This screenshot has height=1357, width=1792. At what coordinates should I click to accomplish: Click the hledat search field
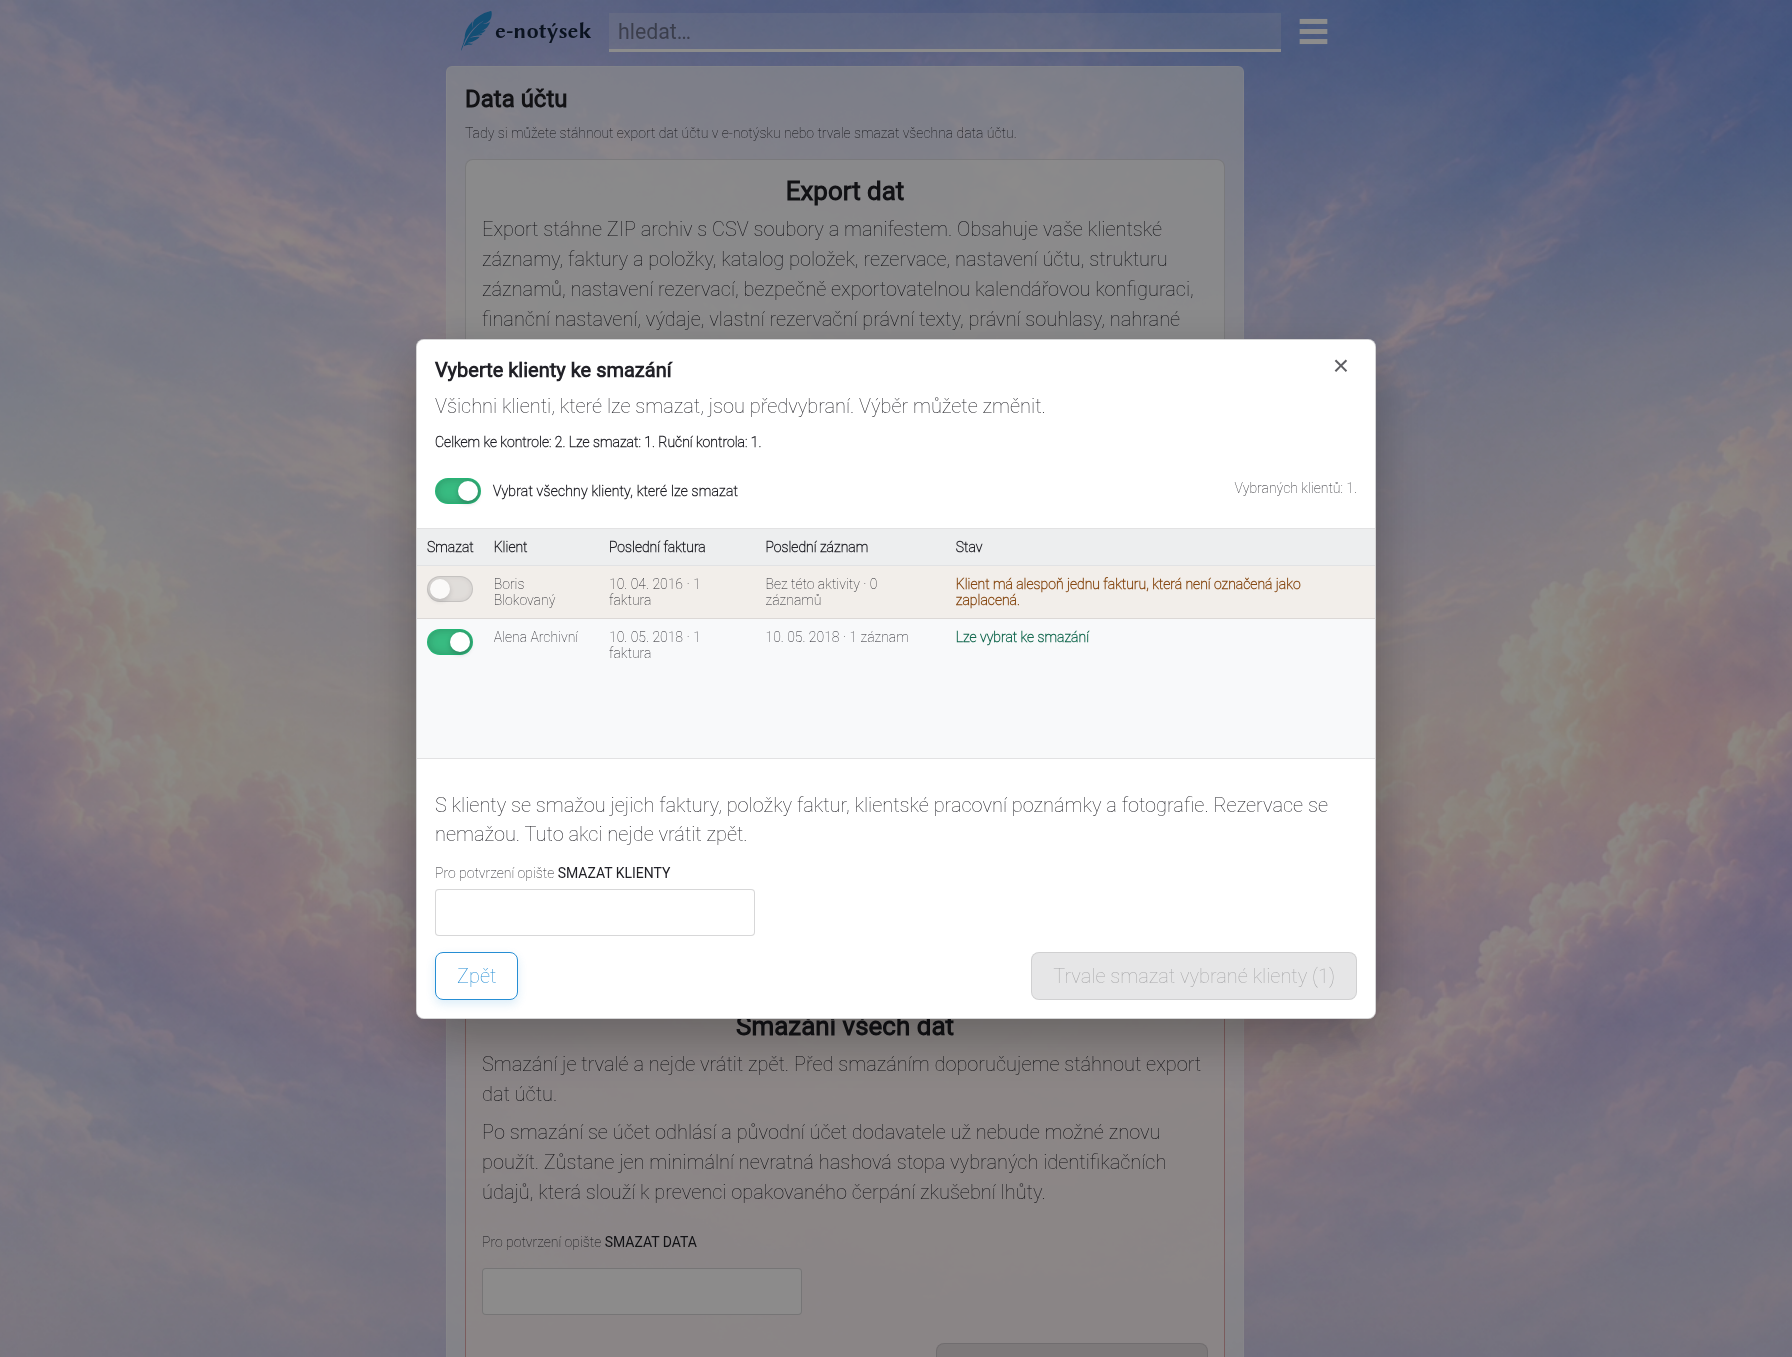(944, 32)
